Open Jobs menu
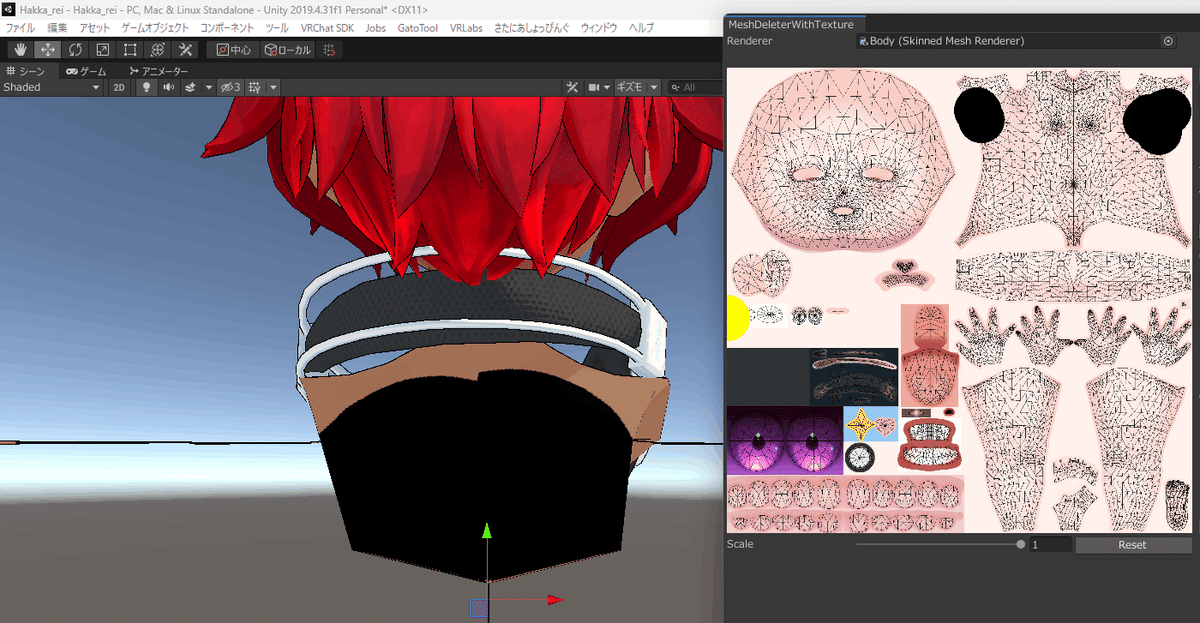 pos(376,28)
